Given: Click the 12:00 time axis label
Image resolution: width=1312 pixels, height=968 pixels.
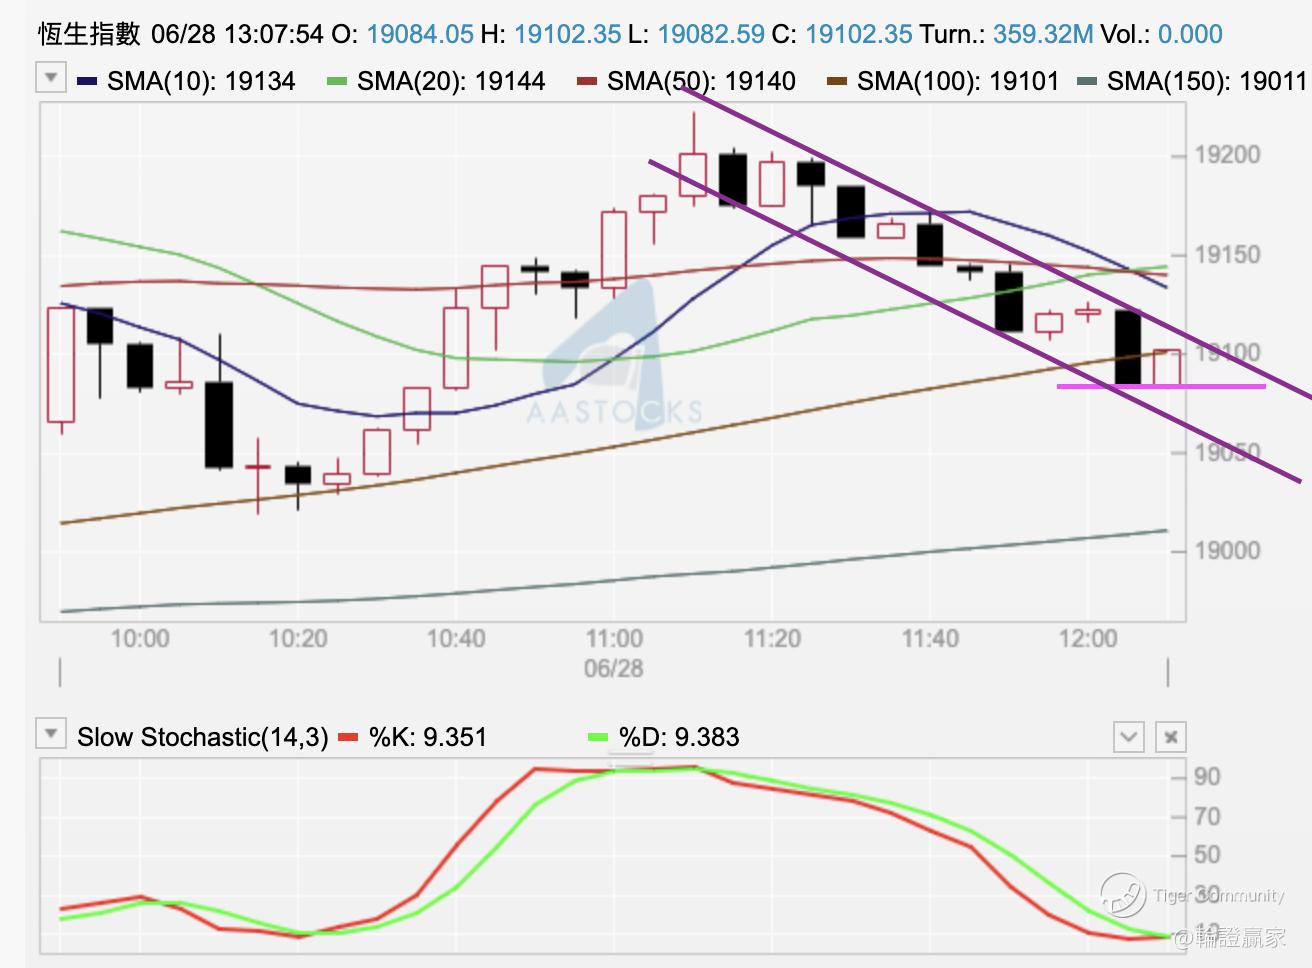Looking at the screenshot, I should coord(1088,638).
